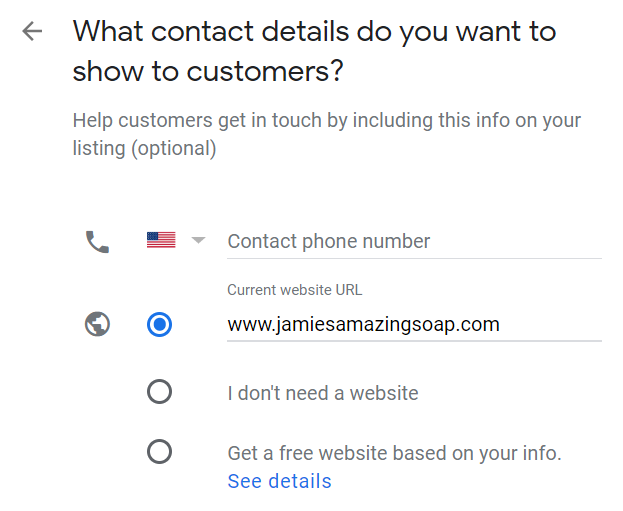Click the underline beneath the website URL

(413, 340)
